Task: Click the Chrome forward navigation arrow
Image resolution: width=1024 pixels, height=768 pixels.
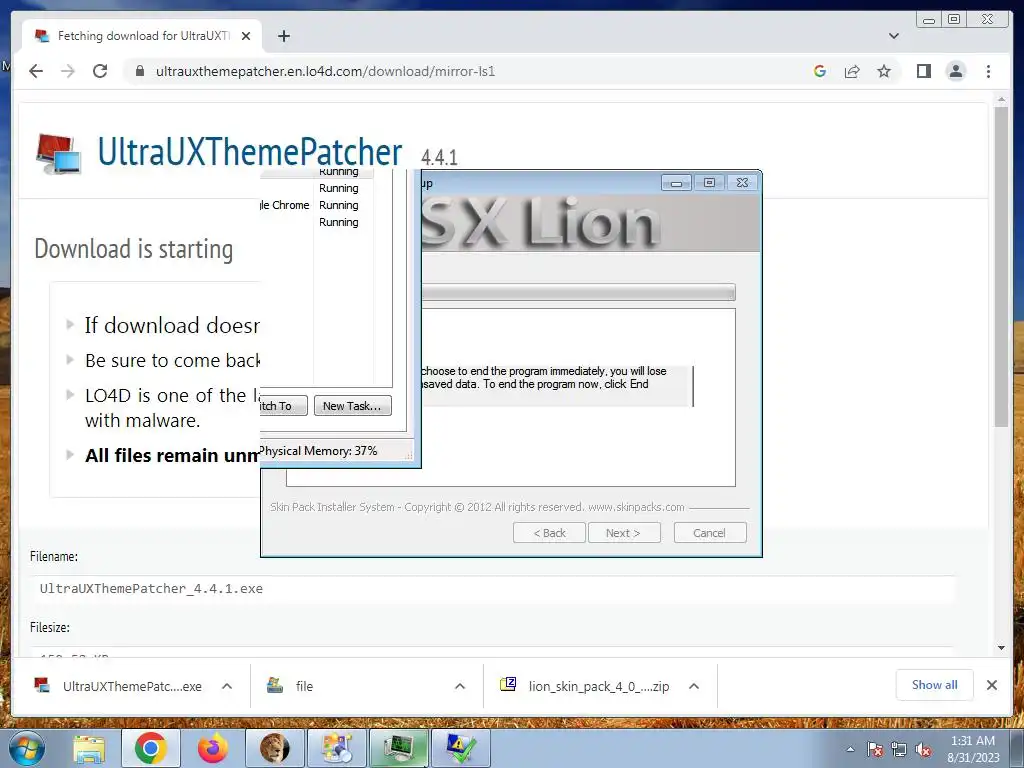Action: tap(68, 71)
